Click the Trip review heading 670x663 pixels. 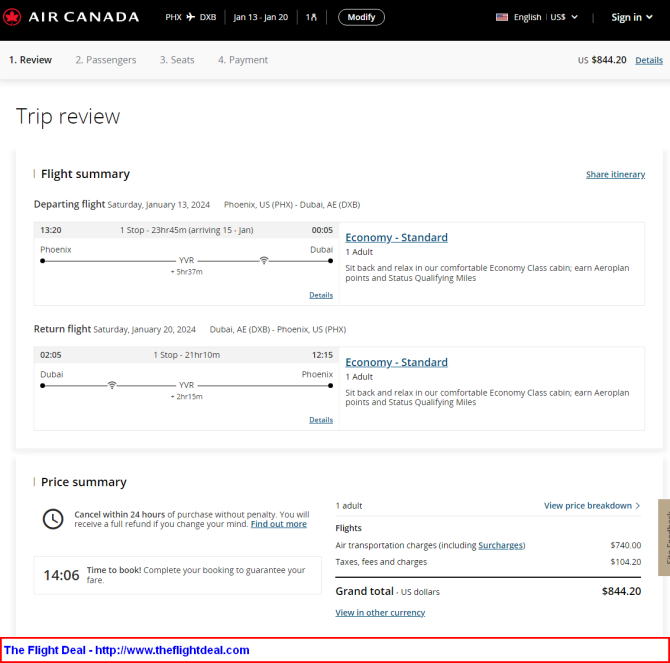click(68, 117)
